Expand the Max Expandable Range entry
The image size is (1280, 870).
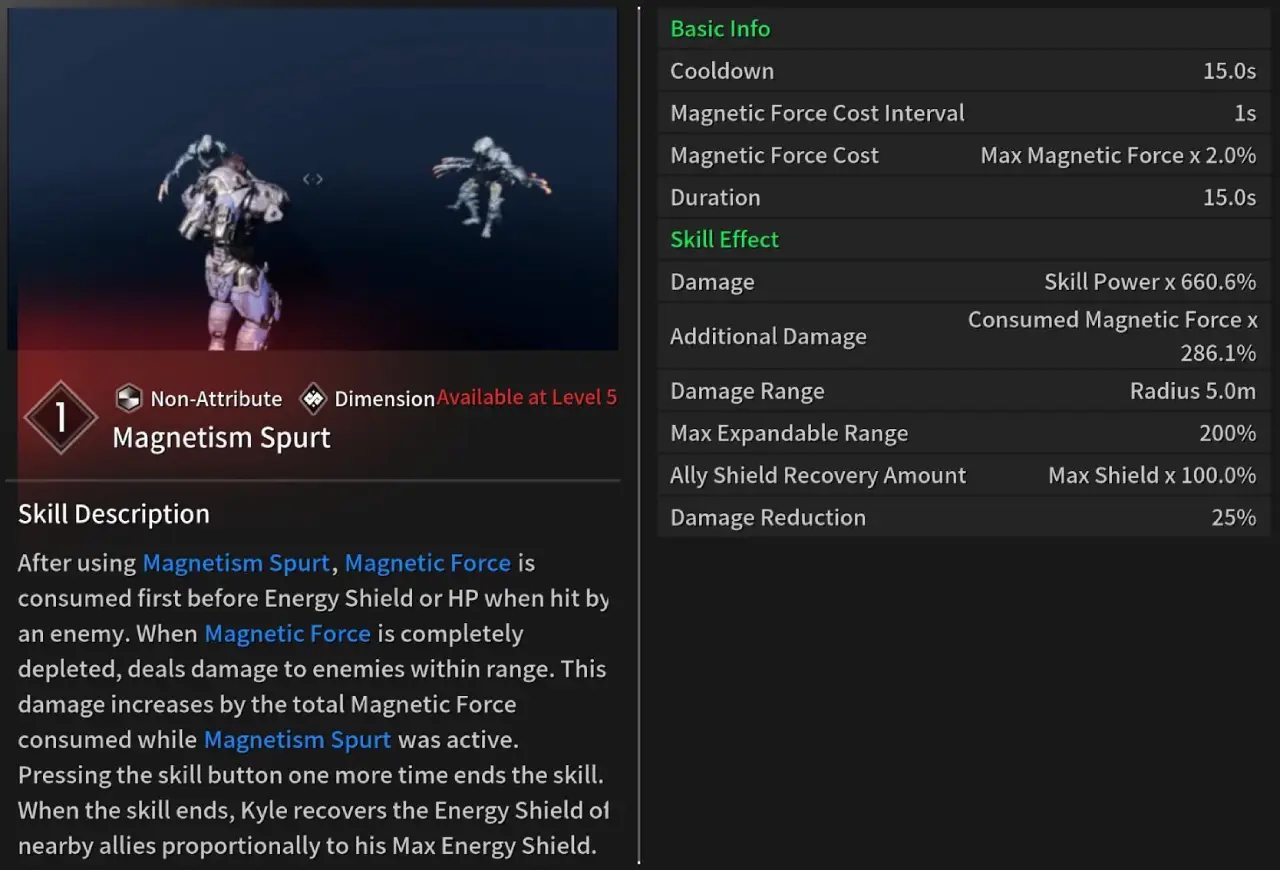[960, 433]
